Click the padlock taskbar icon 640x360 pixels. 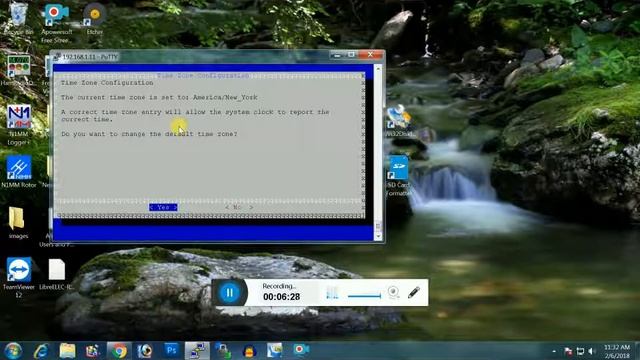pos(223,351)
